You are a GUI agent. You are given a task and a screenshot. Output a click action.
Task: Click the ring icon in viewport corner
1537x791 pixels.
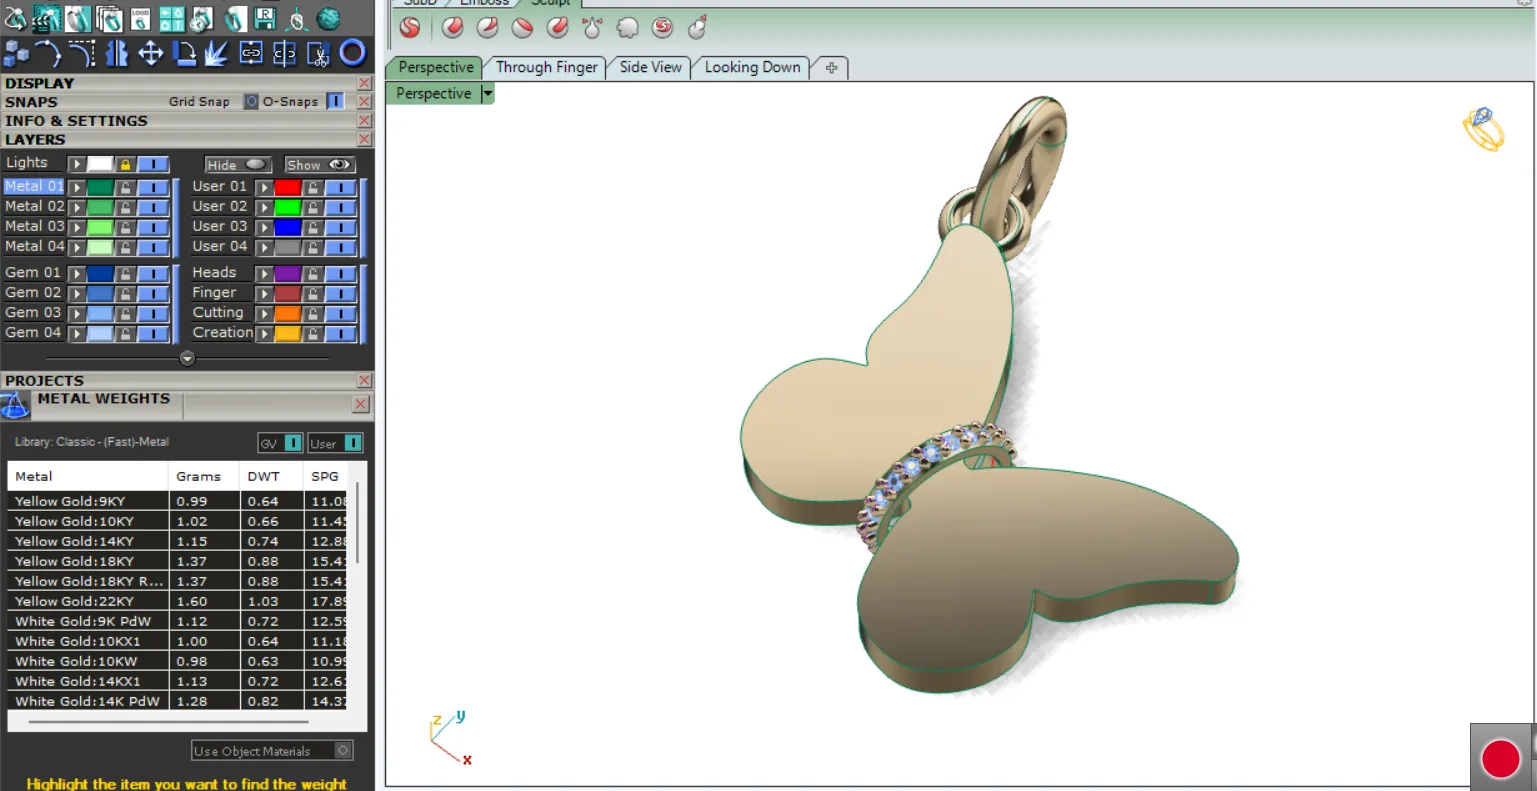pos(1483,130)
